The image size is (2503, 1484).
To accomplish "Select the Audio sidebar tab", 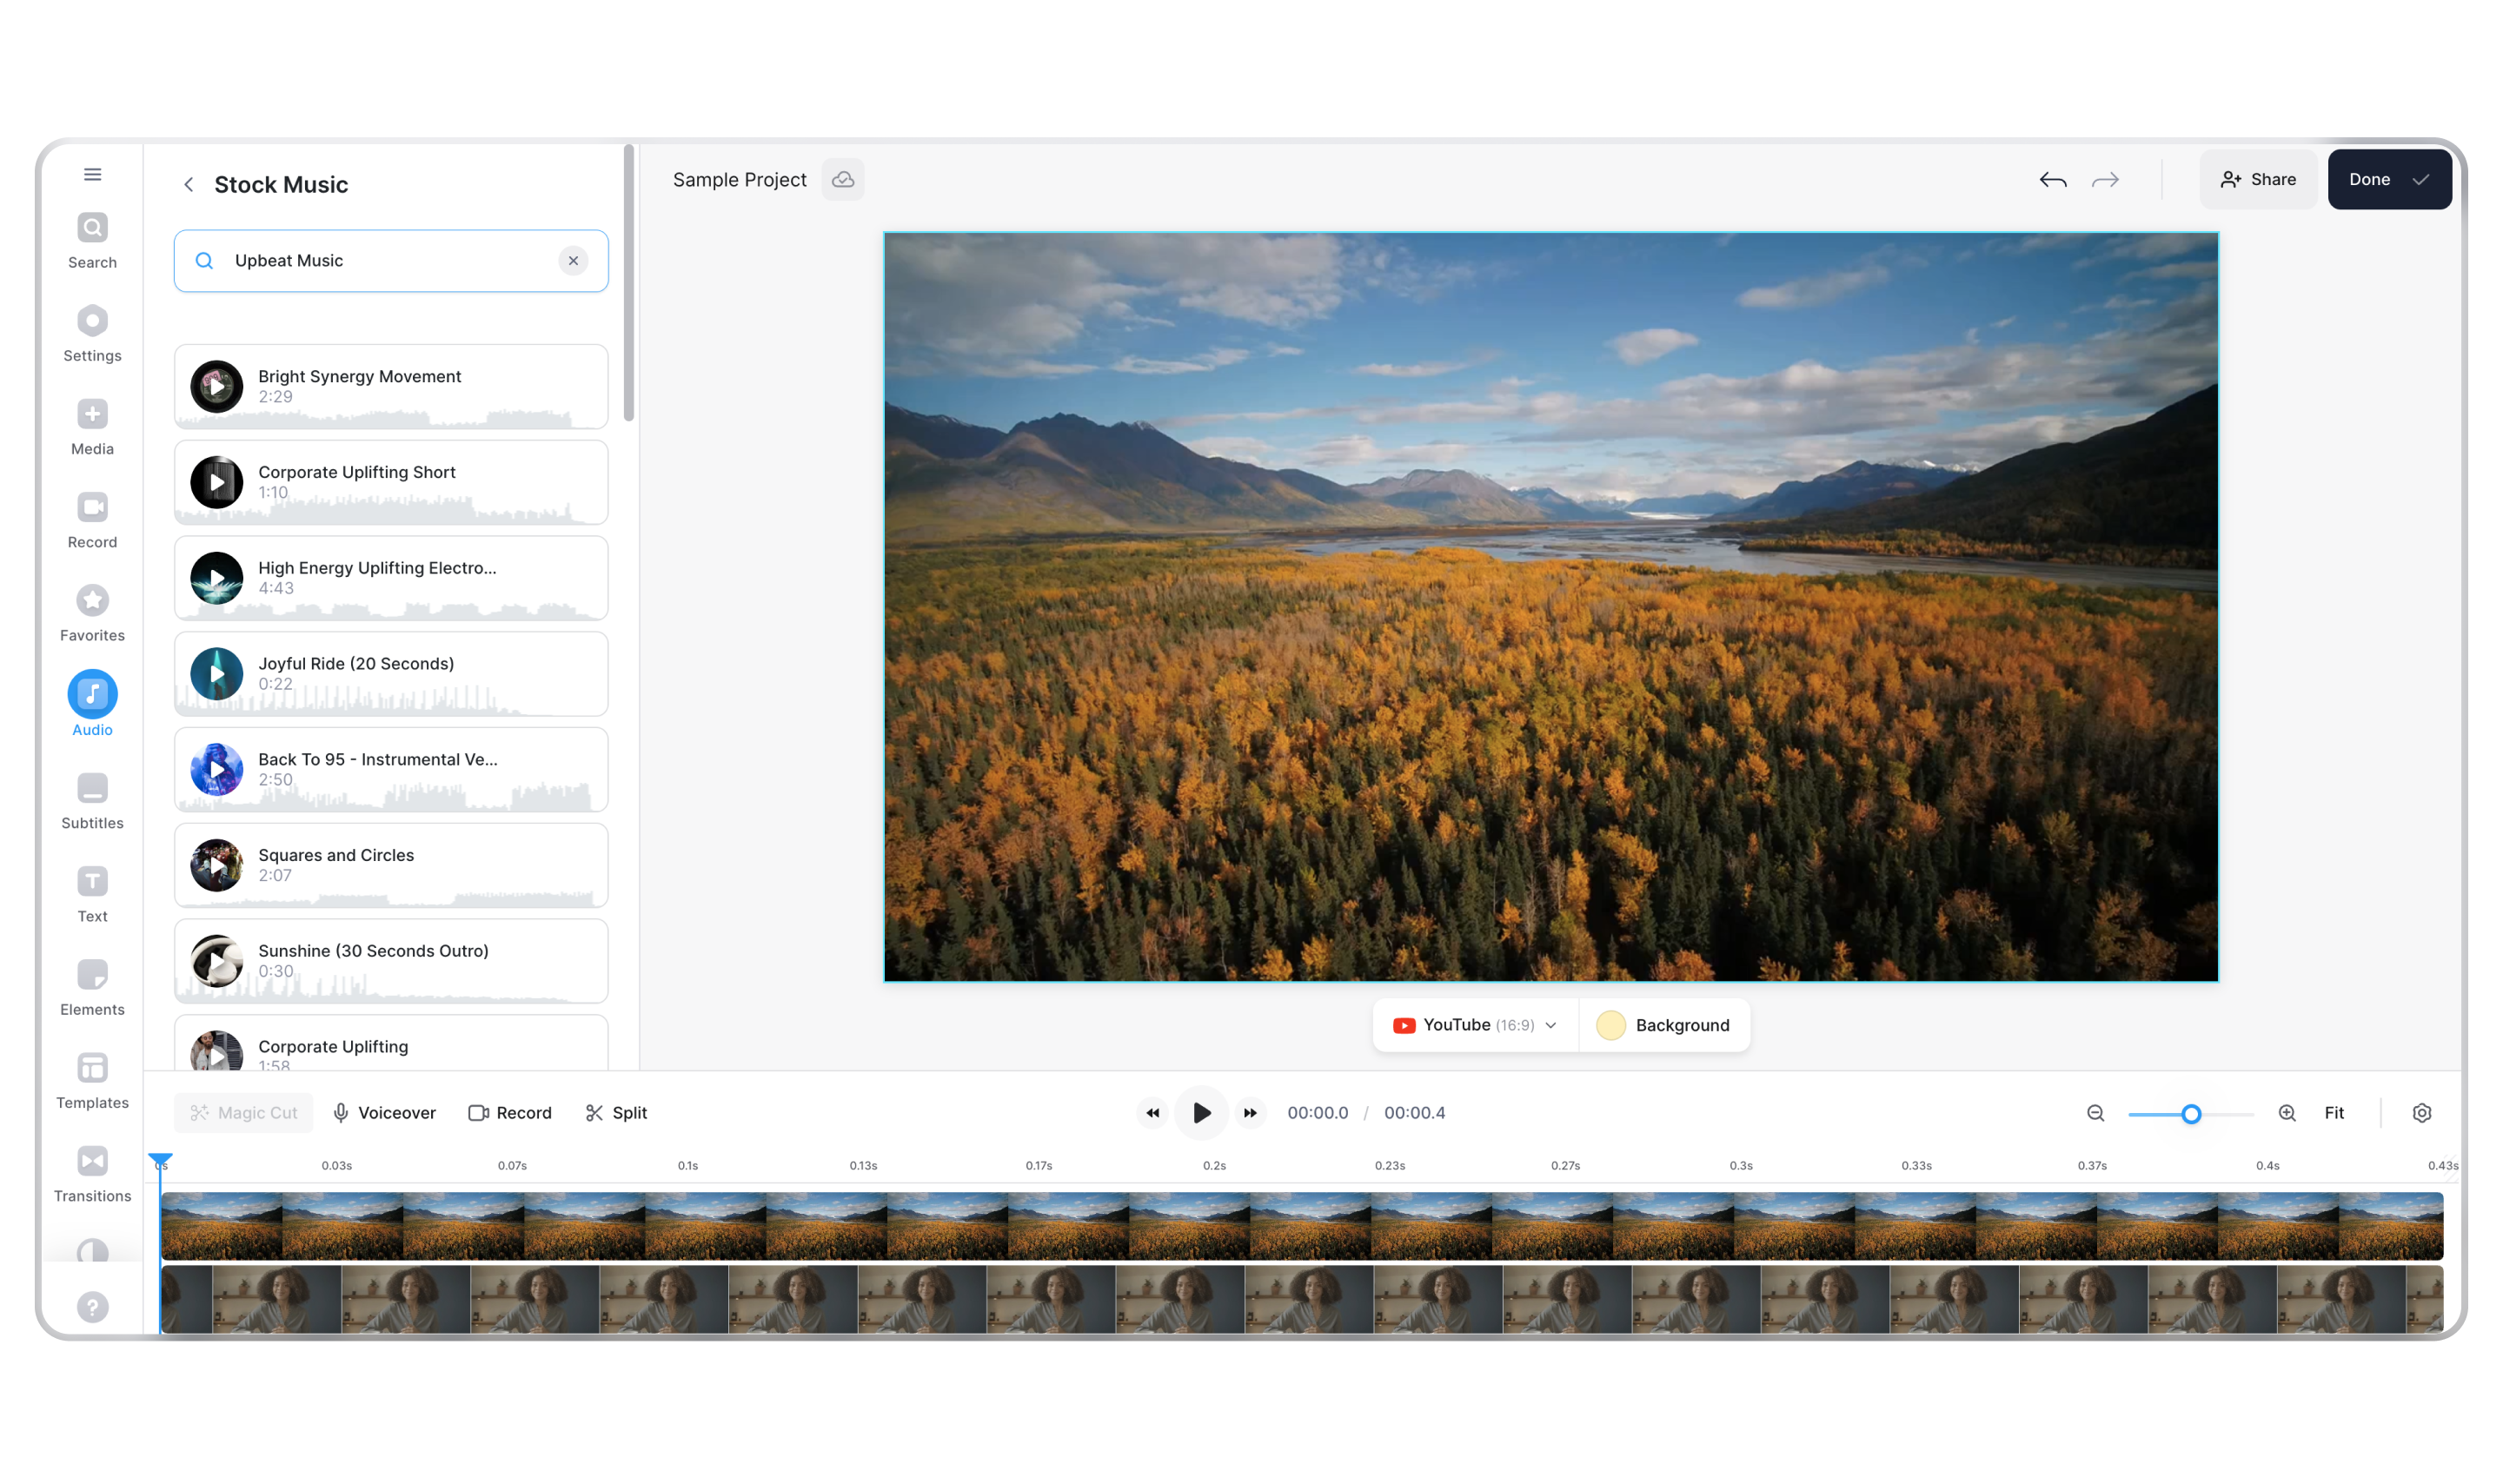I will click(92, 704).
